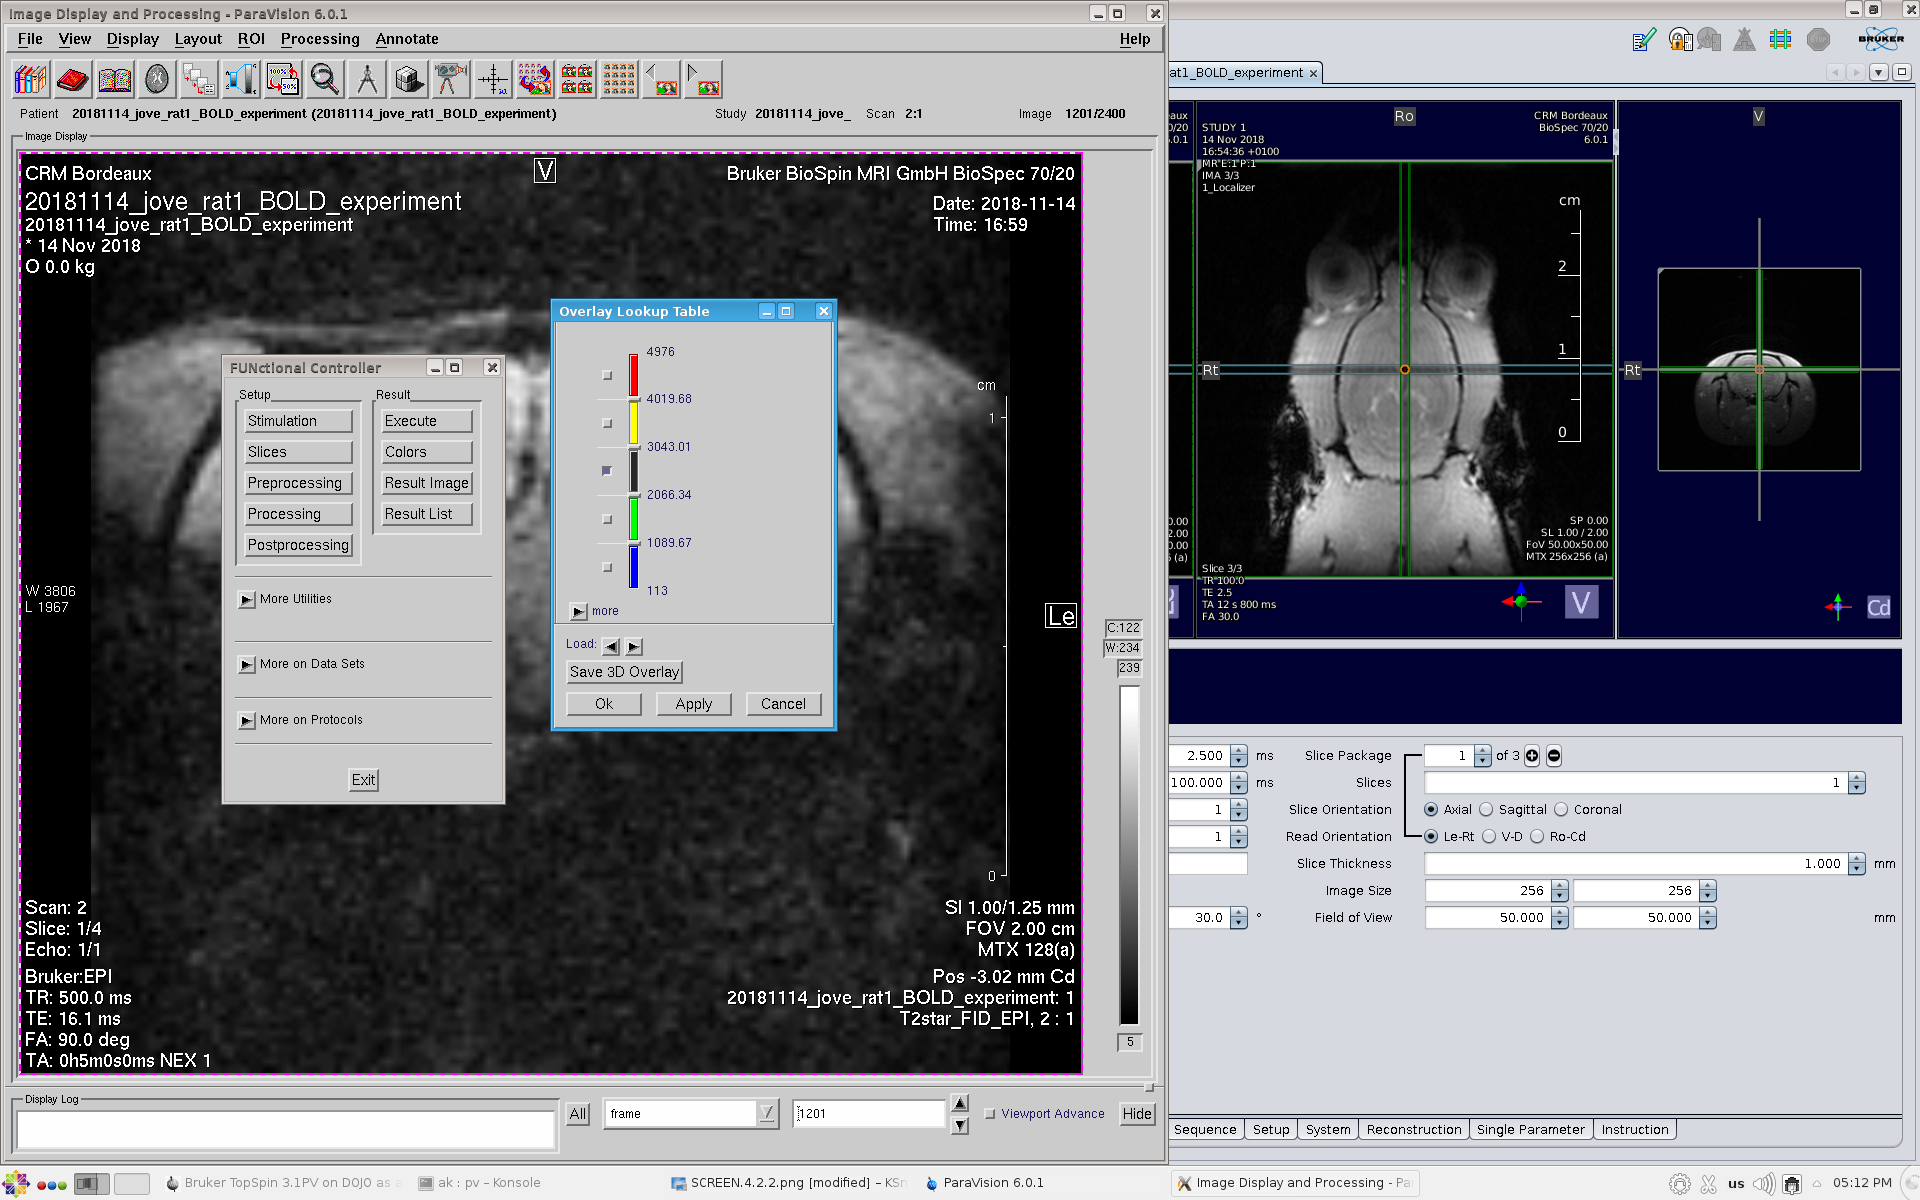The height and width of the screenshot is (1200, 1920).
Task: Expand the More Utilities section
Action: (x=246, y=600)
